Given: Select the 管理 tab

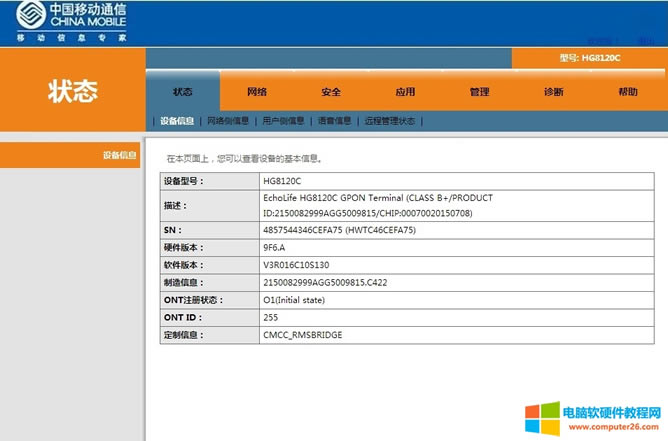Looking at the screenshot, I should point(479,92).
